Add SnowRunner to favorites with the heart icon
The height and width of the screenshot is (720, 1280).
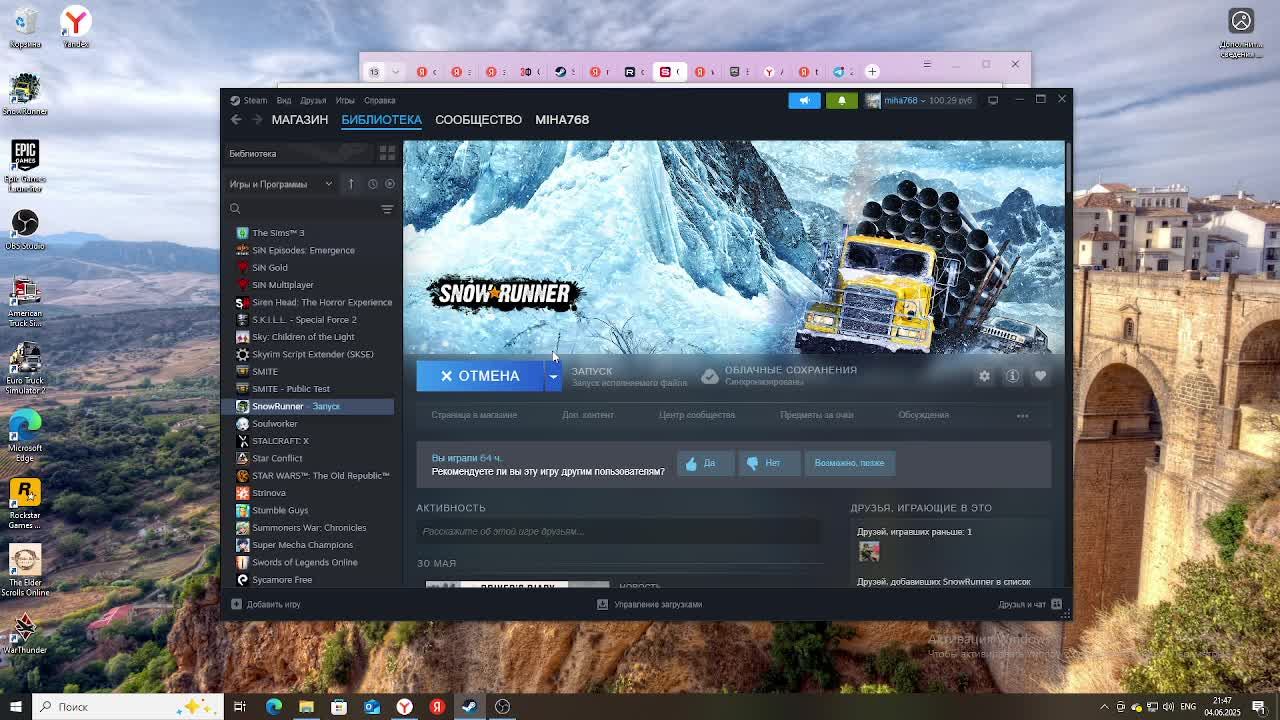pyautogui.click(x=1040, y=376)
